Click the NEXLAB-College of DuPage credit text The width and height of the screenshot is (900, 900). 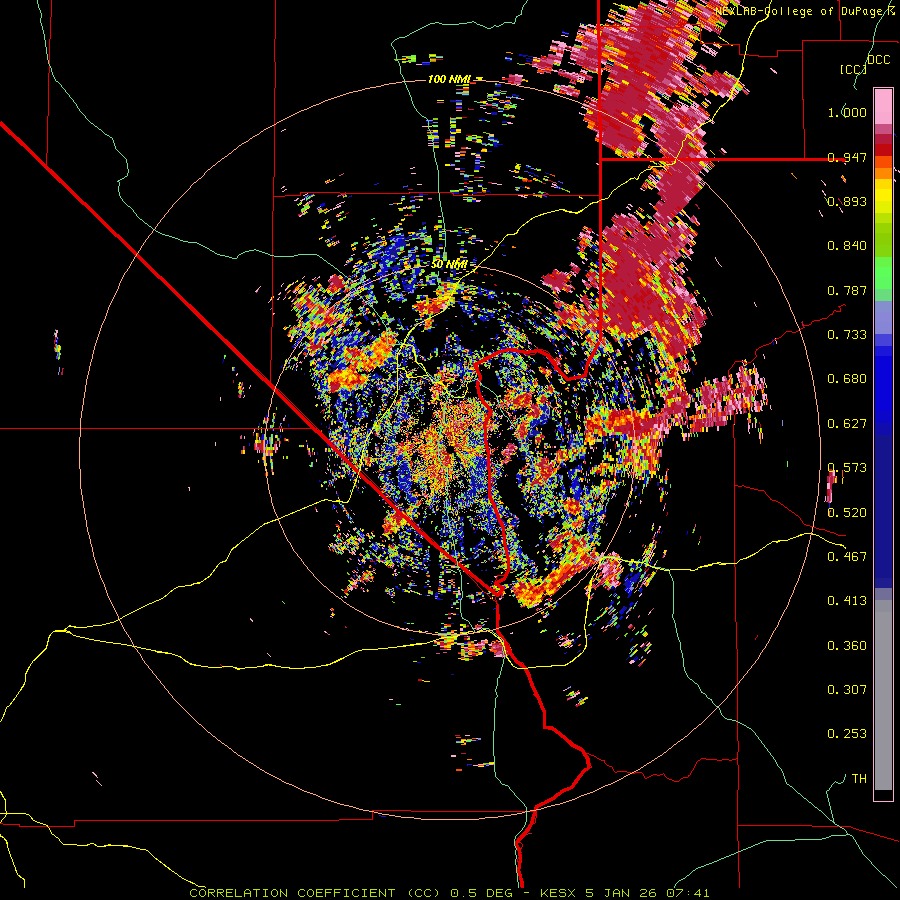point(802,11)
